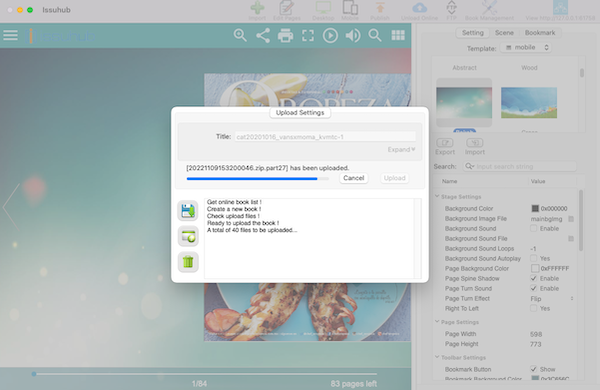Click the upload progress bar
The image size is (600, 390).
pyautogui.click(x=258, y=178)
